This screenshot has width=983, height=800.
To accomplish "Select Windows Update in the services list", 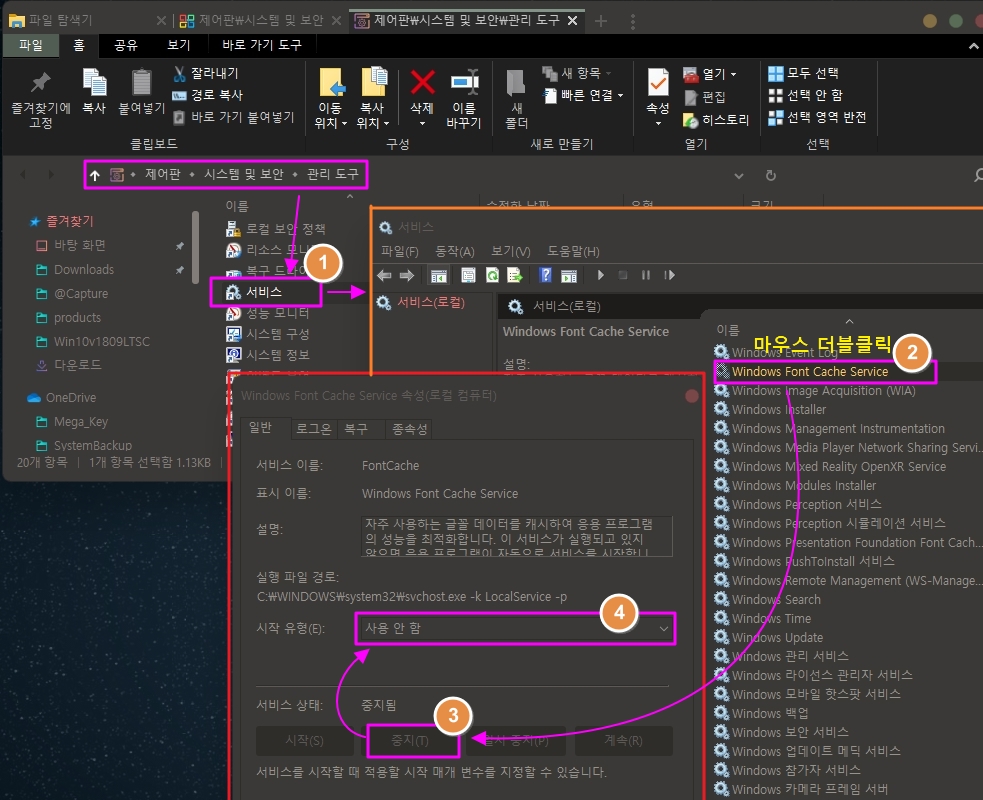I will (x=777, y=638).
